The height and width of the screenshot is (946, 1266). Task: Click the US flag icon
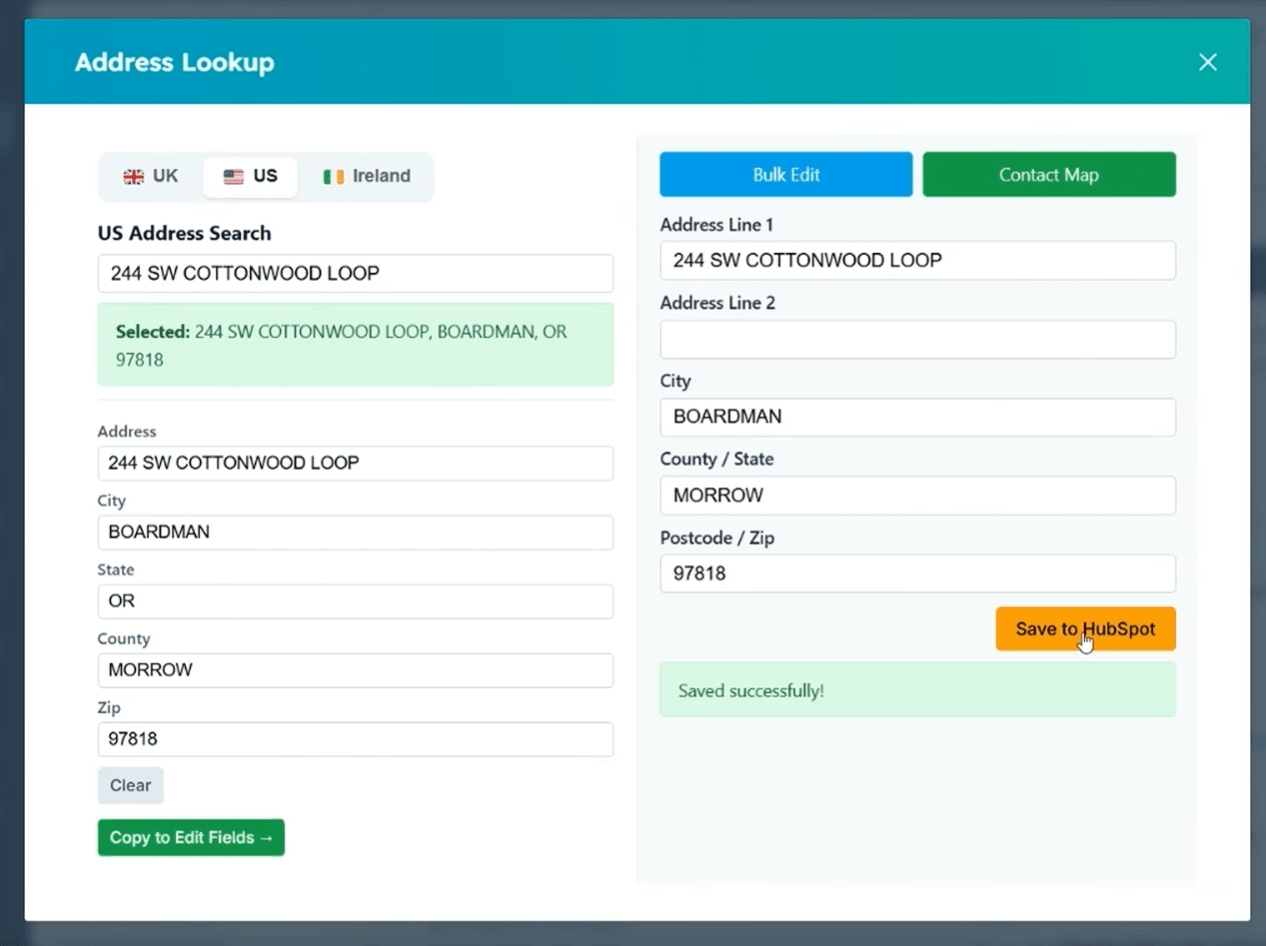point(233,177)
